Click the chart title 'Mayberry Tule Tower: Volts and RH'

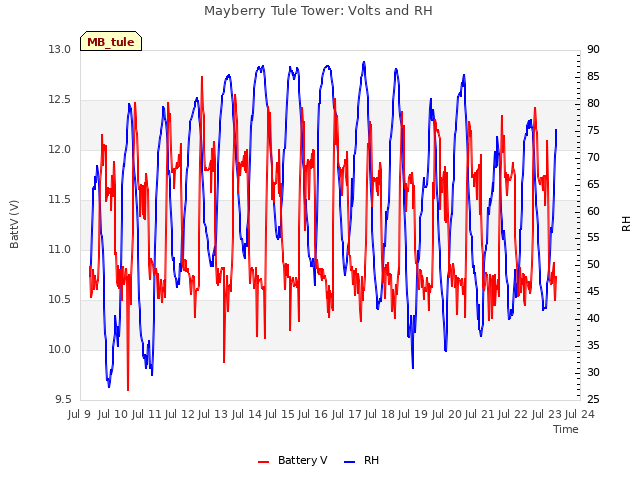318,11
